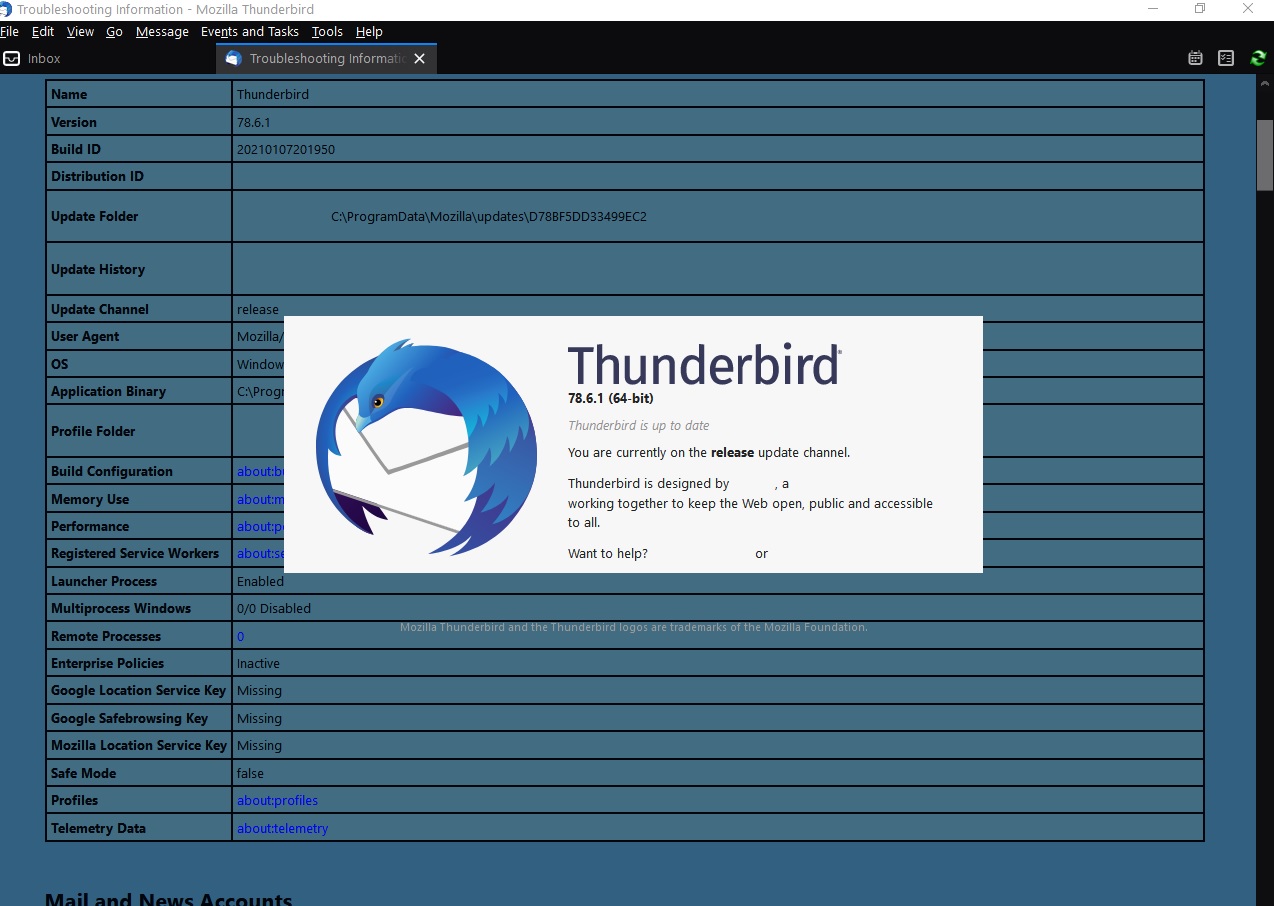This screenshot has height=906, width=1274.
Task: Open the Help menu
Action: [x=369, y=32]
